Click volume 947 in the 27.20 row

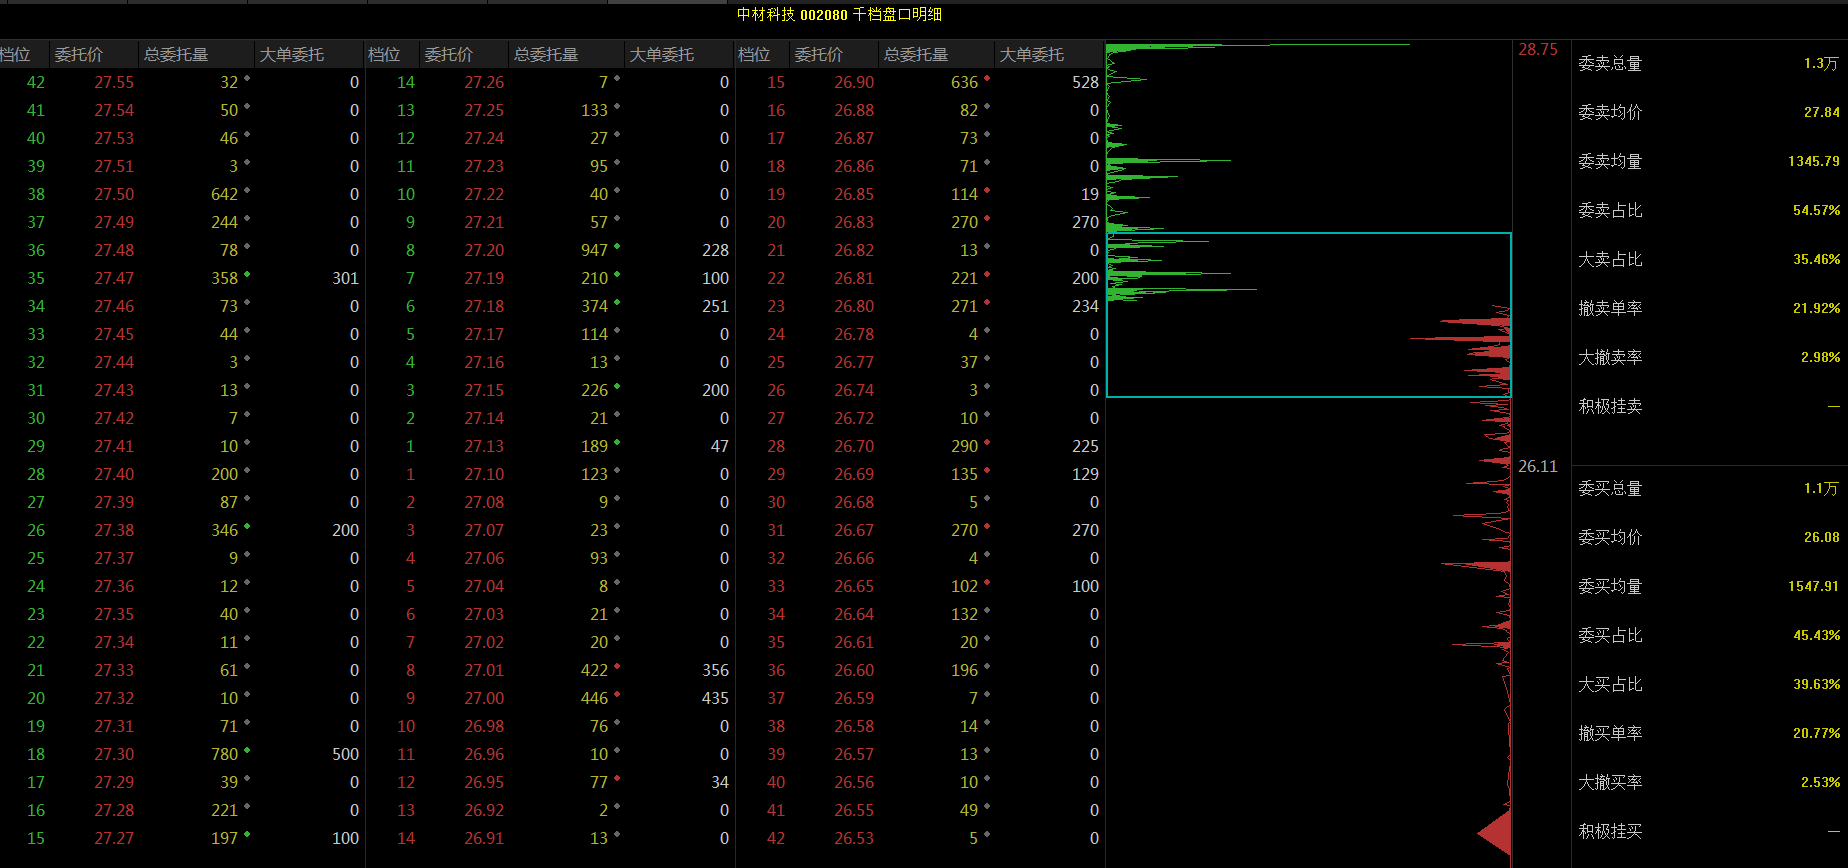pos(595,250)
